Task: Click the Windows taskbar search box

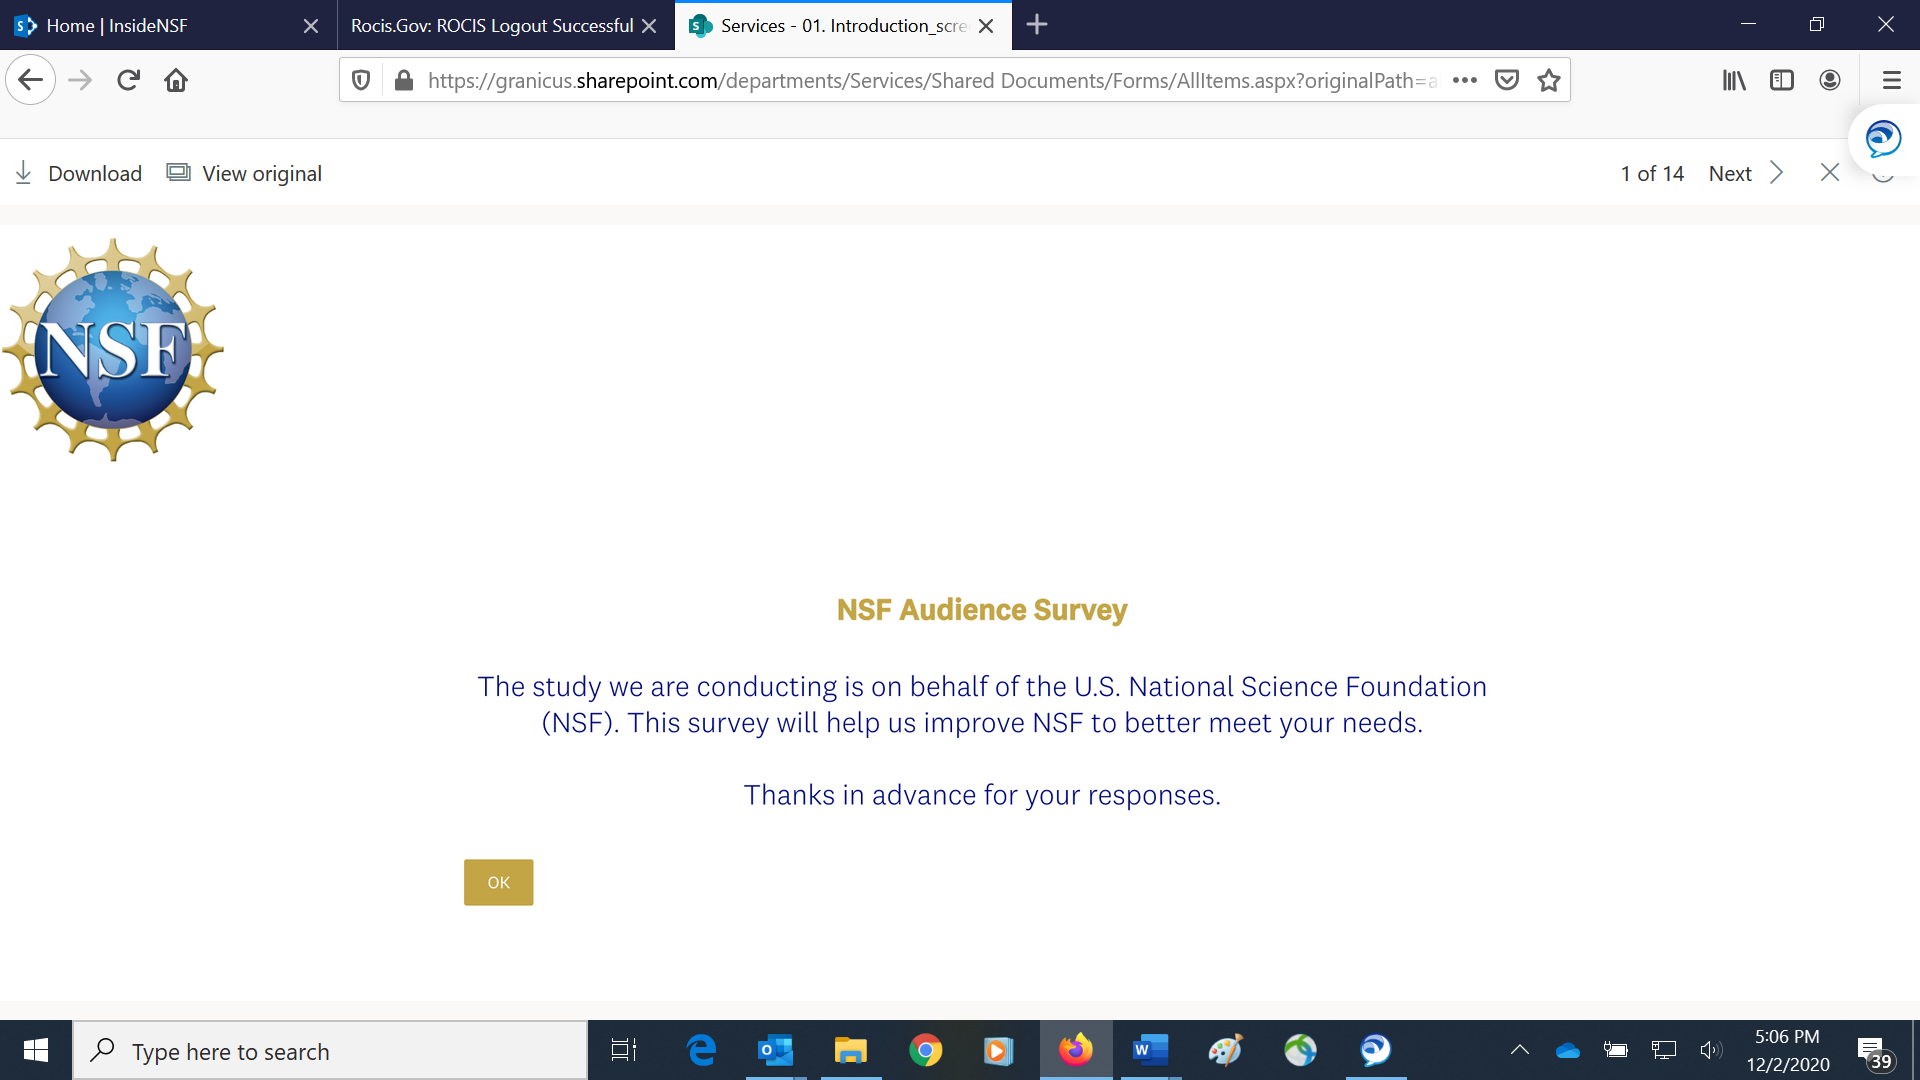Action: pos(330,1051)
